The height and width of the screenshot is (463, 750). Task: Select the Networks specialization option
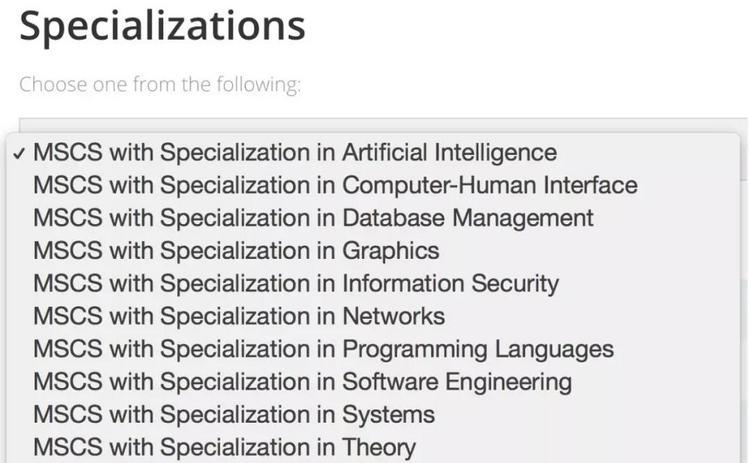[239, 317]
